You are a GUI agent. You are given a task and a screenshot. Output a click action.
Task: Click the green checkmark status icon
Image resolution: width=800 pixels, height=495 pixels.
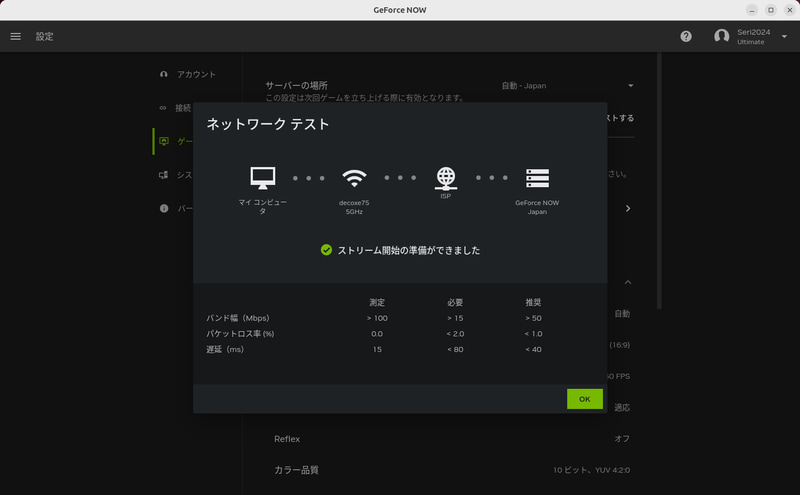click(x=326, y=250)
